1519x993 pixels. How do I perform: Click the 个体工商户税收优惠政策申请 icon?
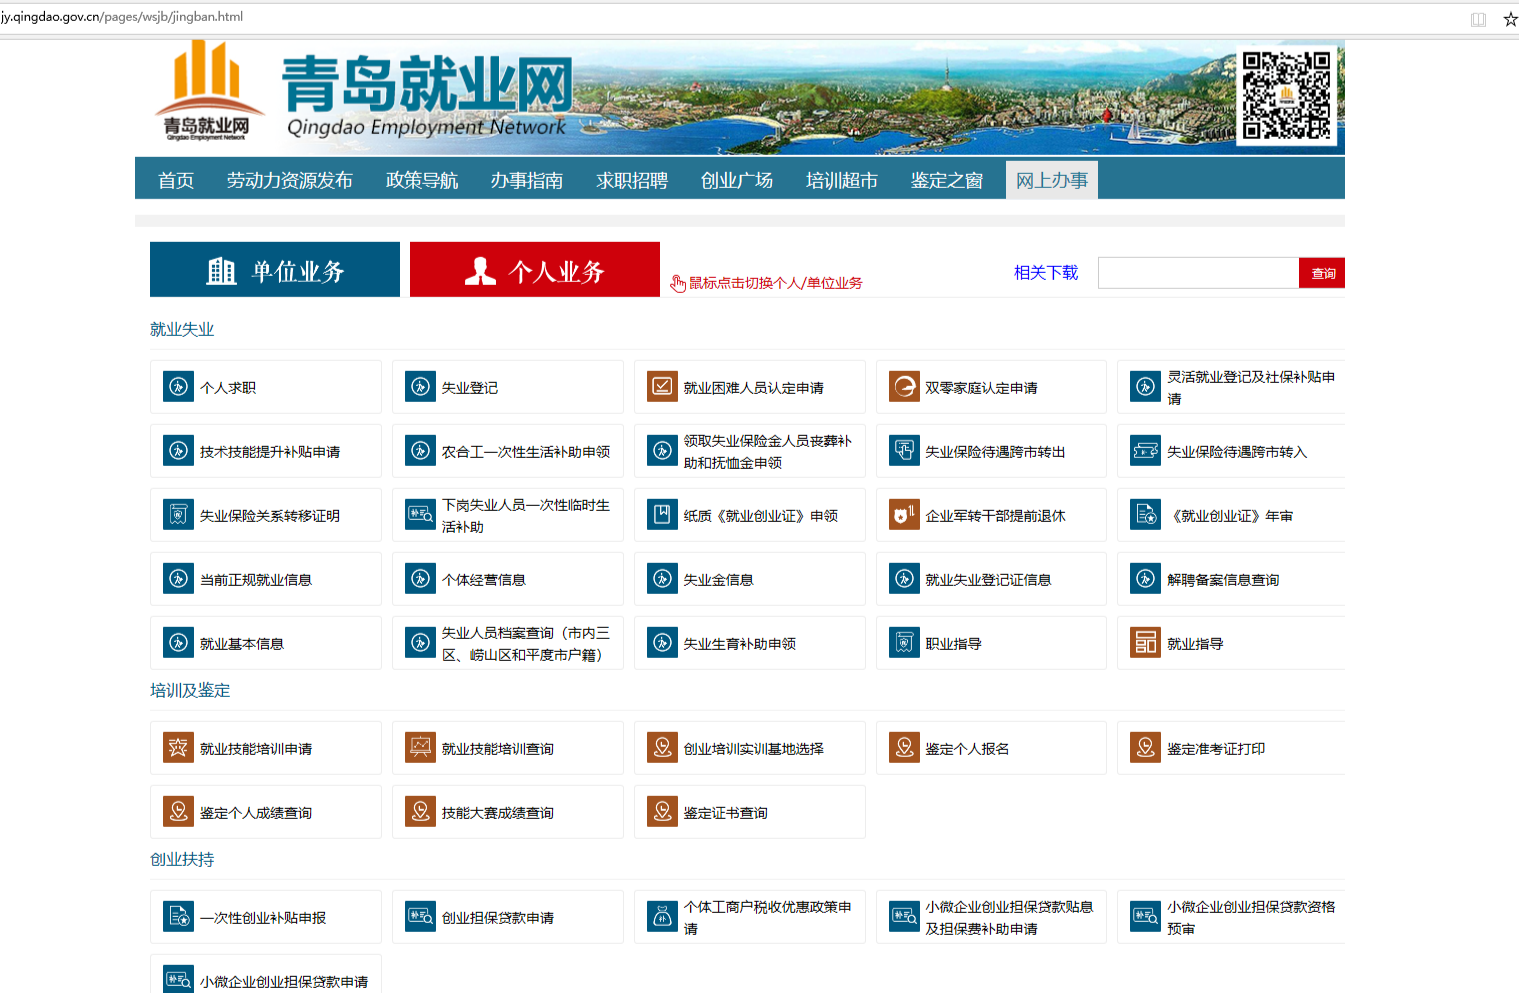tap(662, 917)
